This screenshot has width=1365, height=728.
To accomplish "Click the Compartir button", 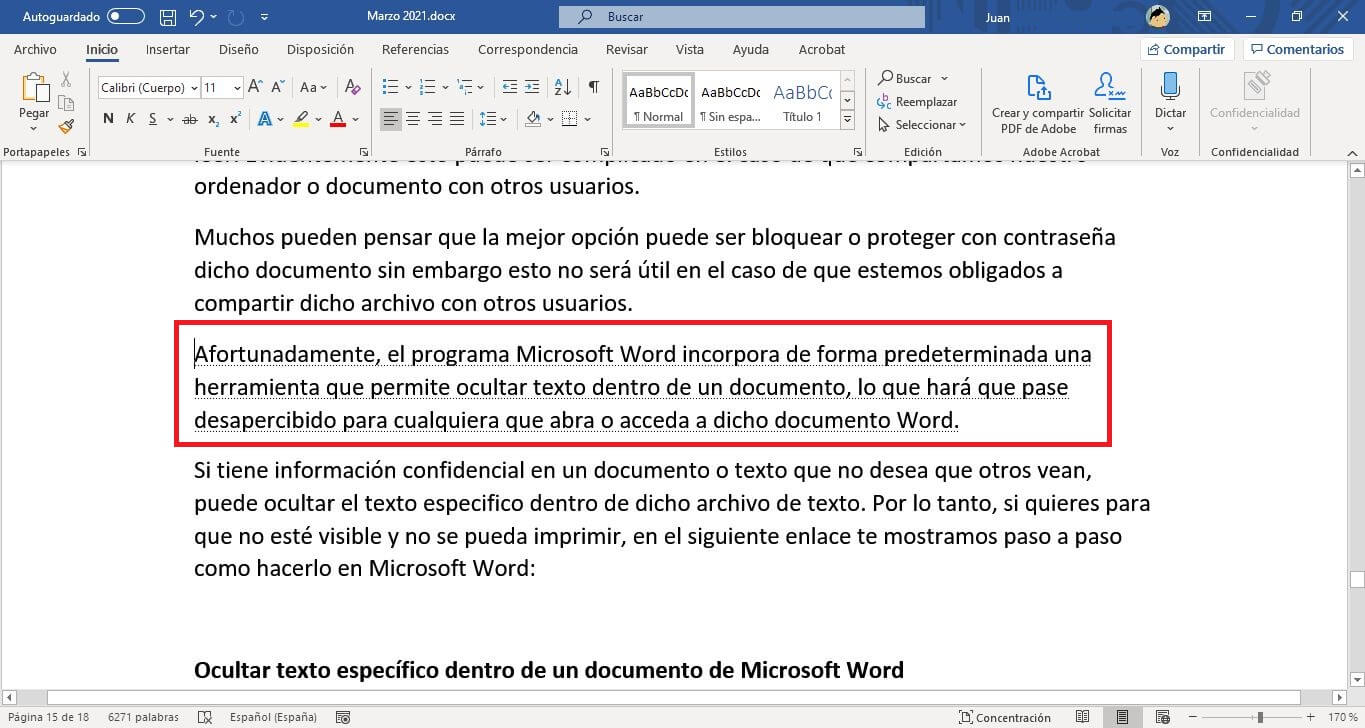I will pos(1186,49).
